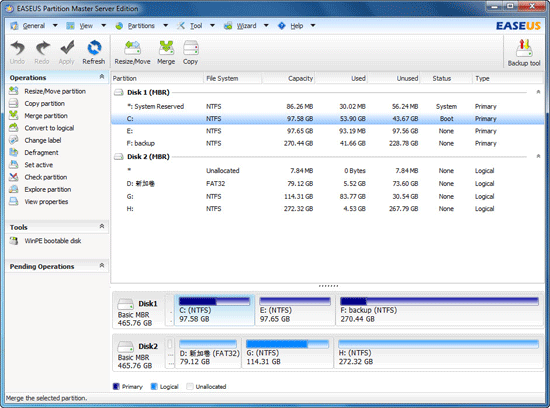Select Disk1 in the disk map
The height and width of the screenshot is (408, 550).
[x=138, y=311]
